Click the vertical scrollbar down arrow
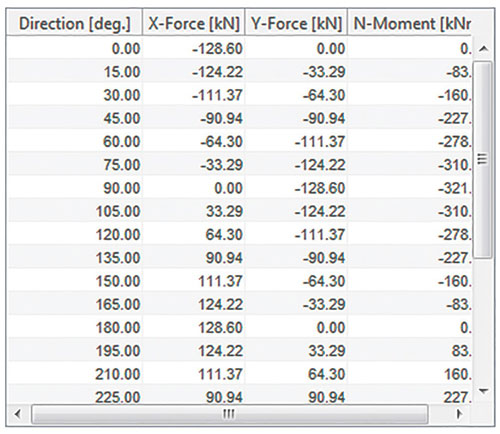Screen dimensions: 500x434 (483, 390)
